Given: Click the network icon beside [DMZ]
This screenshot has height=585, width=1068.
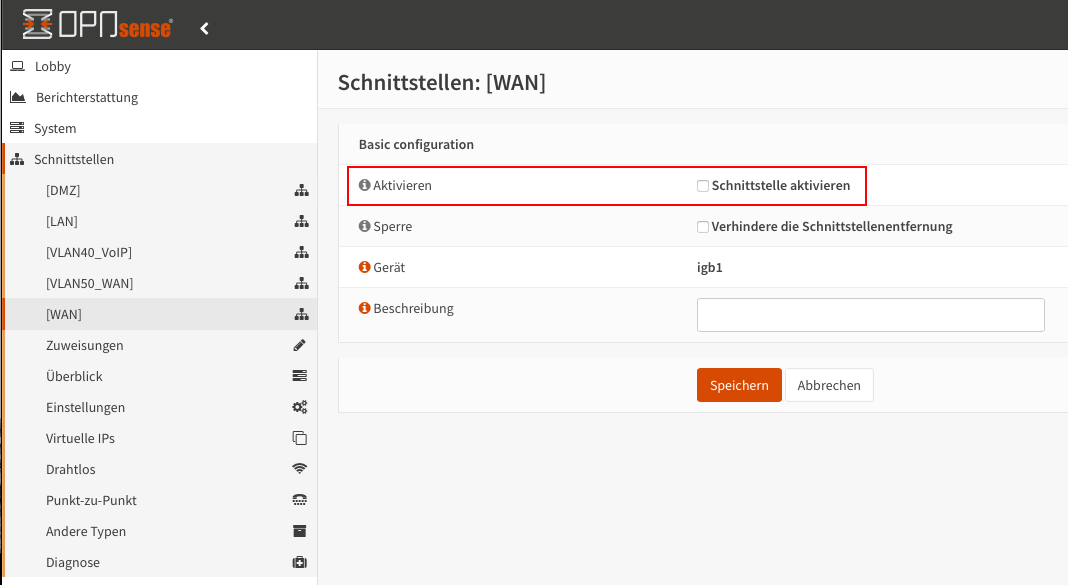Looking at the screenshot, I should click(x=300, y=191).
